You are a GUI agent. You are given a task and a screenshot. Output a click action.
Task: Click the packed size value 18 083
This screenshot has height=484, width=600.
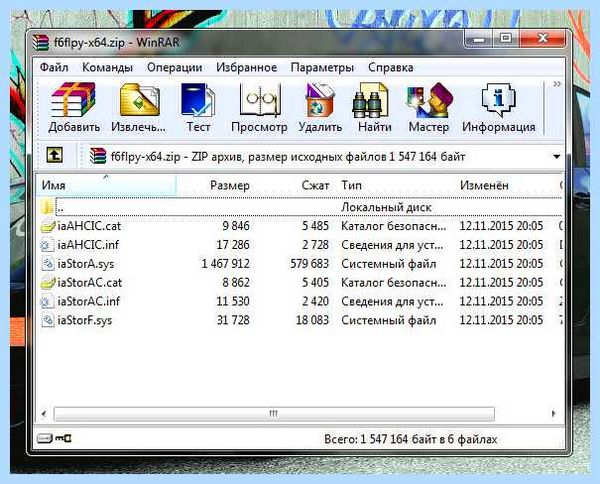pos(312,320)
